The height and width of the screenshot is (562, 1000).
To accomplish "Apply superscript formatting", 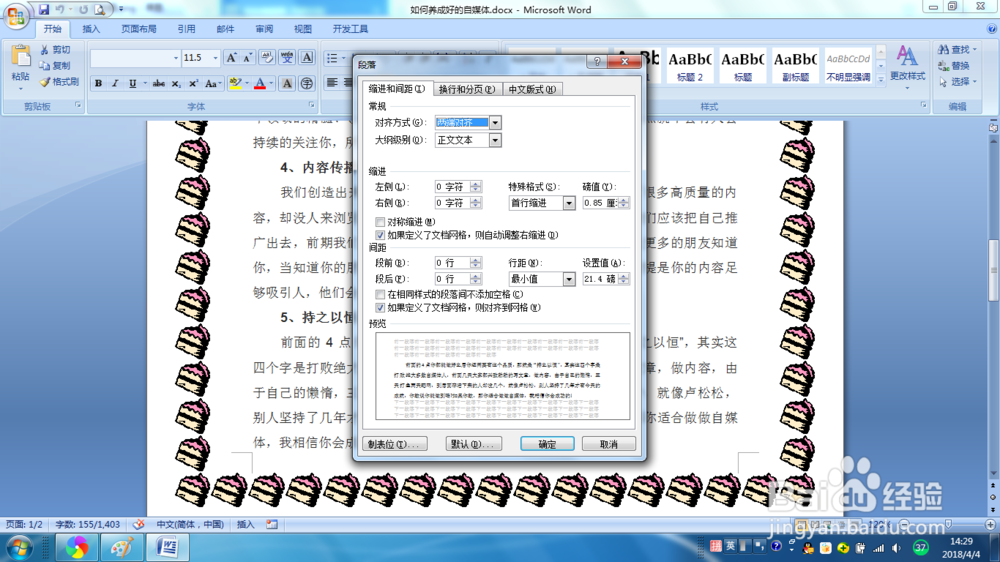I will coord(193,84).
